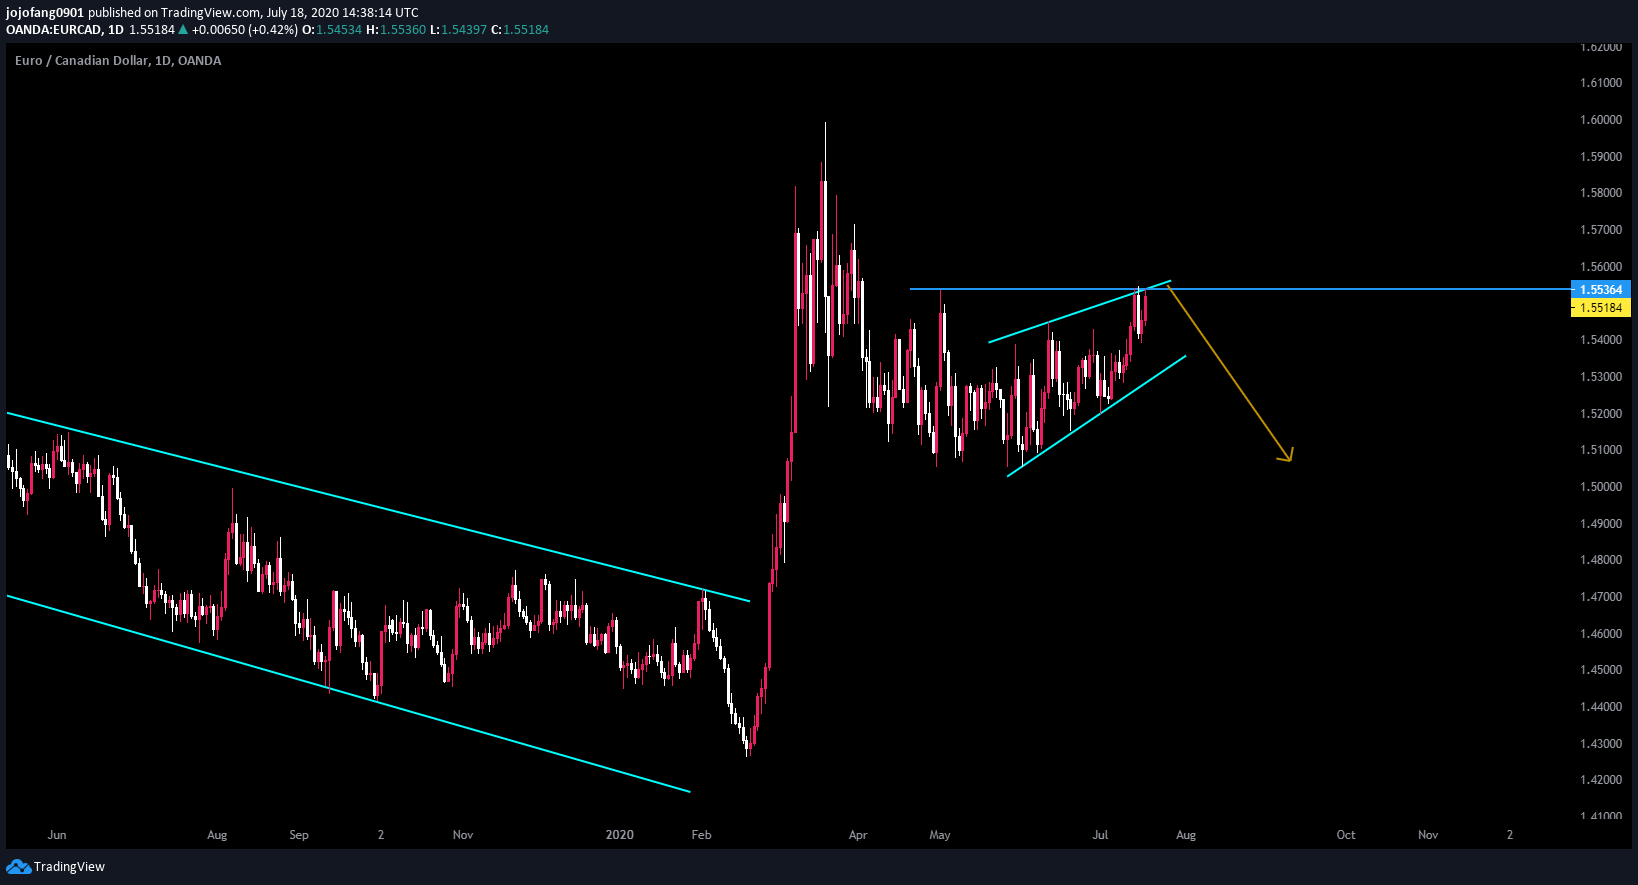The image size is (1638, 885).
Task: Click the Oct label on time axis
Action: [1346, 834]
